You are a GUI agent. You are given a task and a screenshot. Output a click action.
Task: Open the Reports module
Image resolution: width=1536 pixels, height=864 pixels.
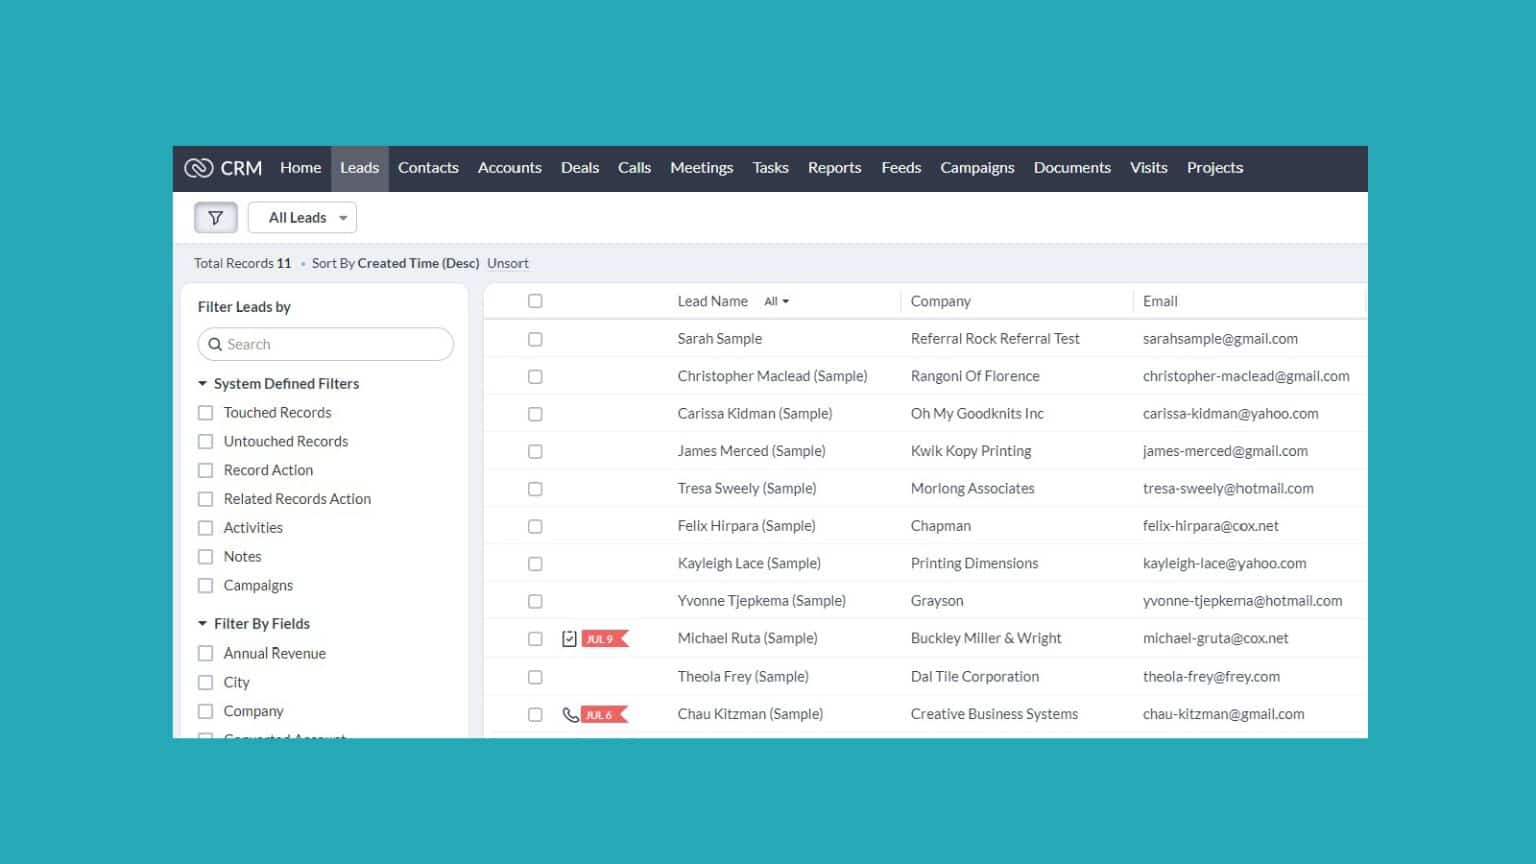pyautogui.click(x=834, y=167)
